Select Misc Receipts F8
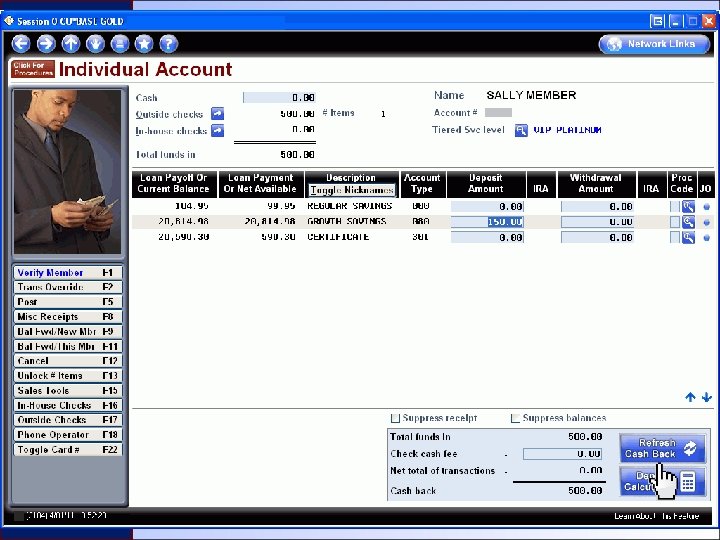This screenshot has width=720, height=540. coord(68,317)
